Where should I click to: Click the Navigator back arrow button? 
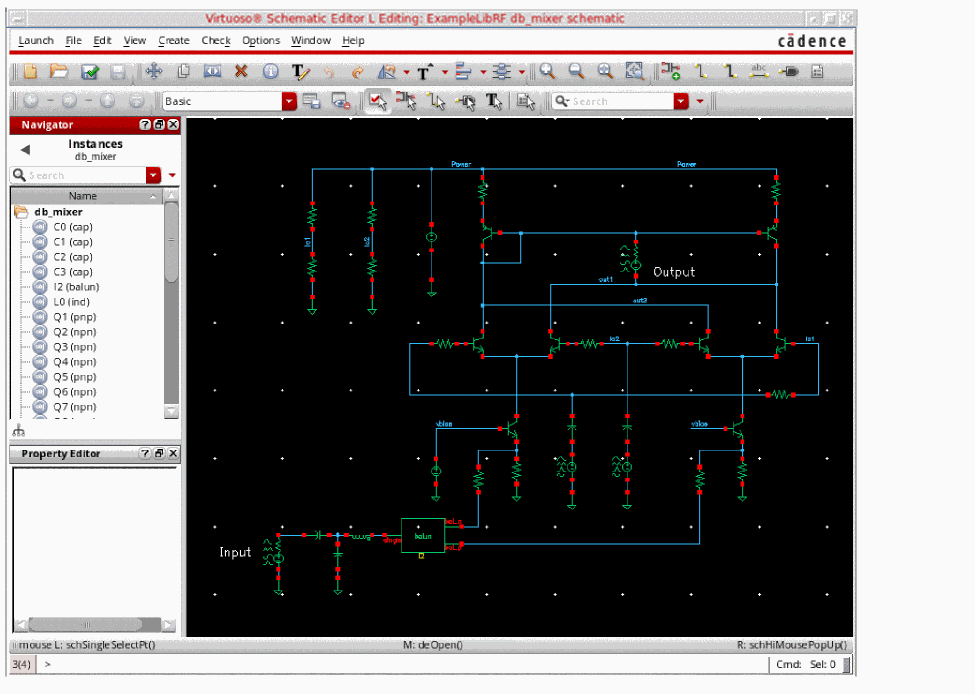26,150
